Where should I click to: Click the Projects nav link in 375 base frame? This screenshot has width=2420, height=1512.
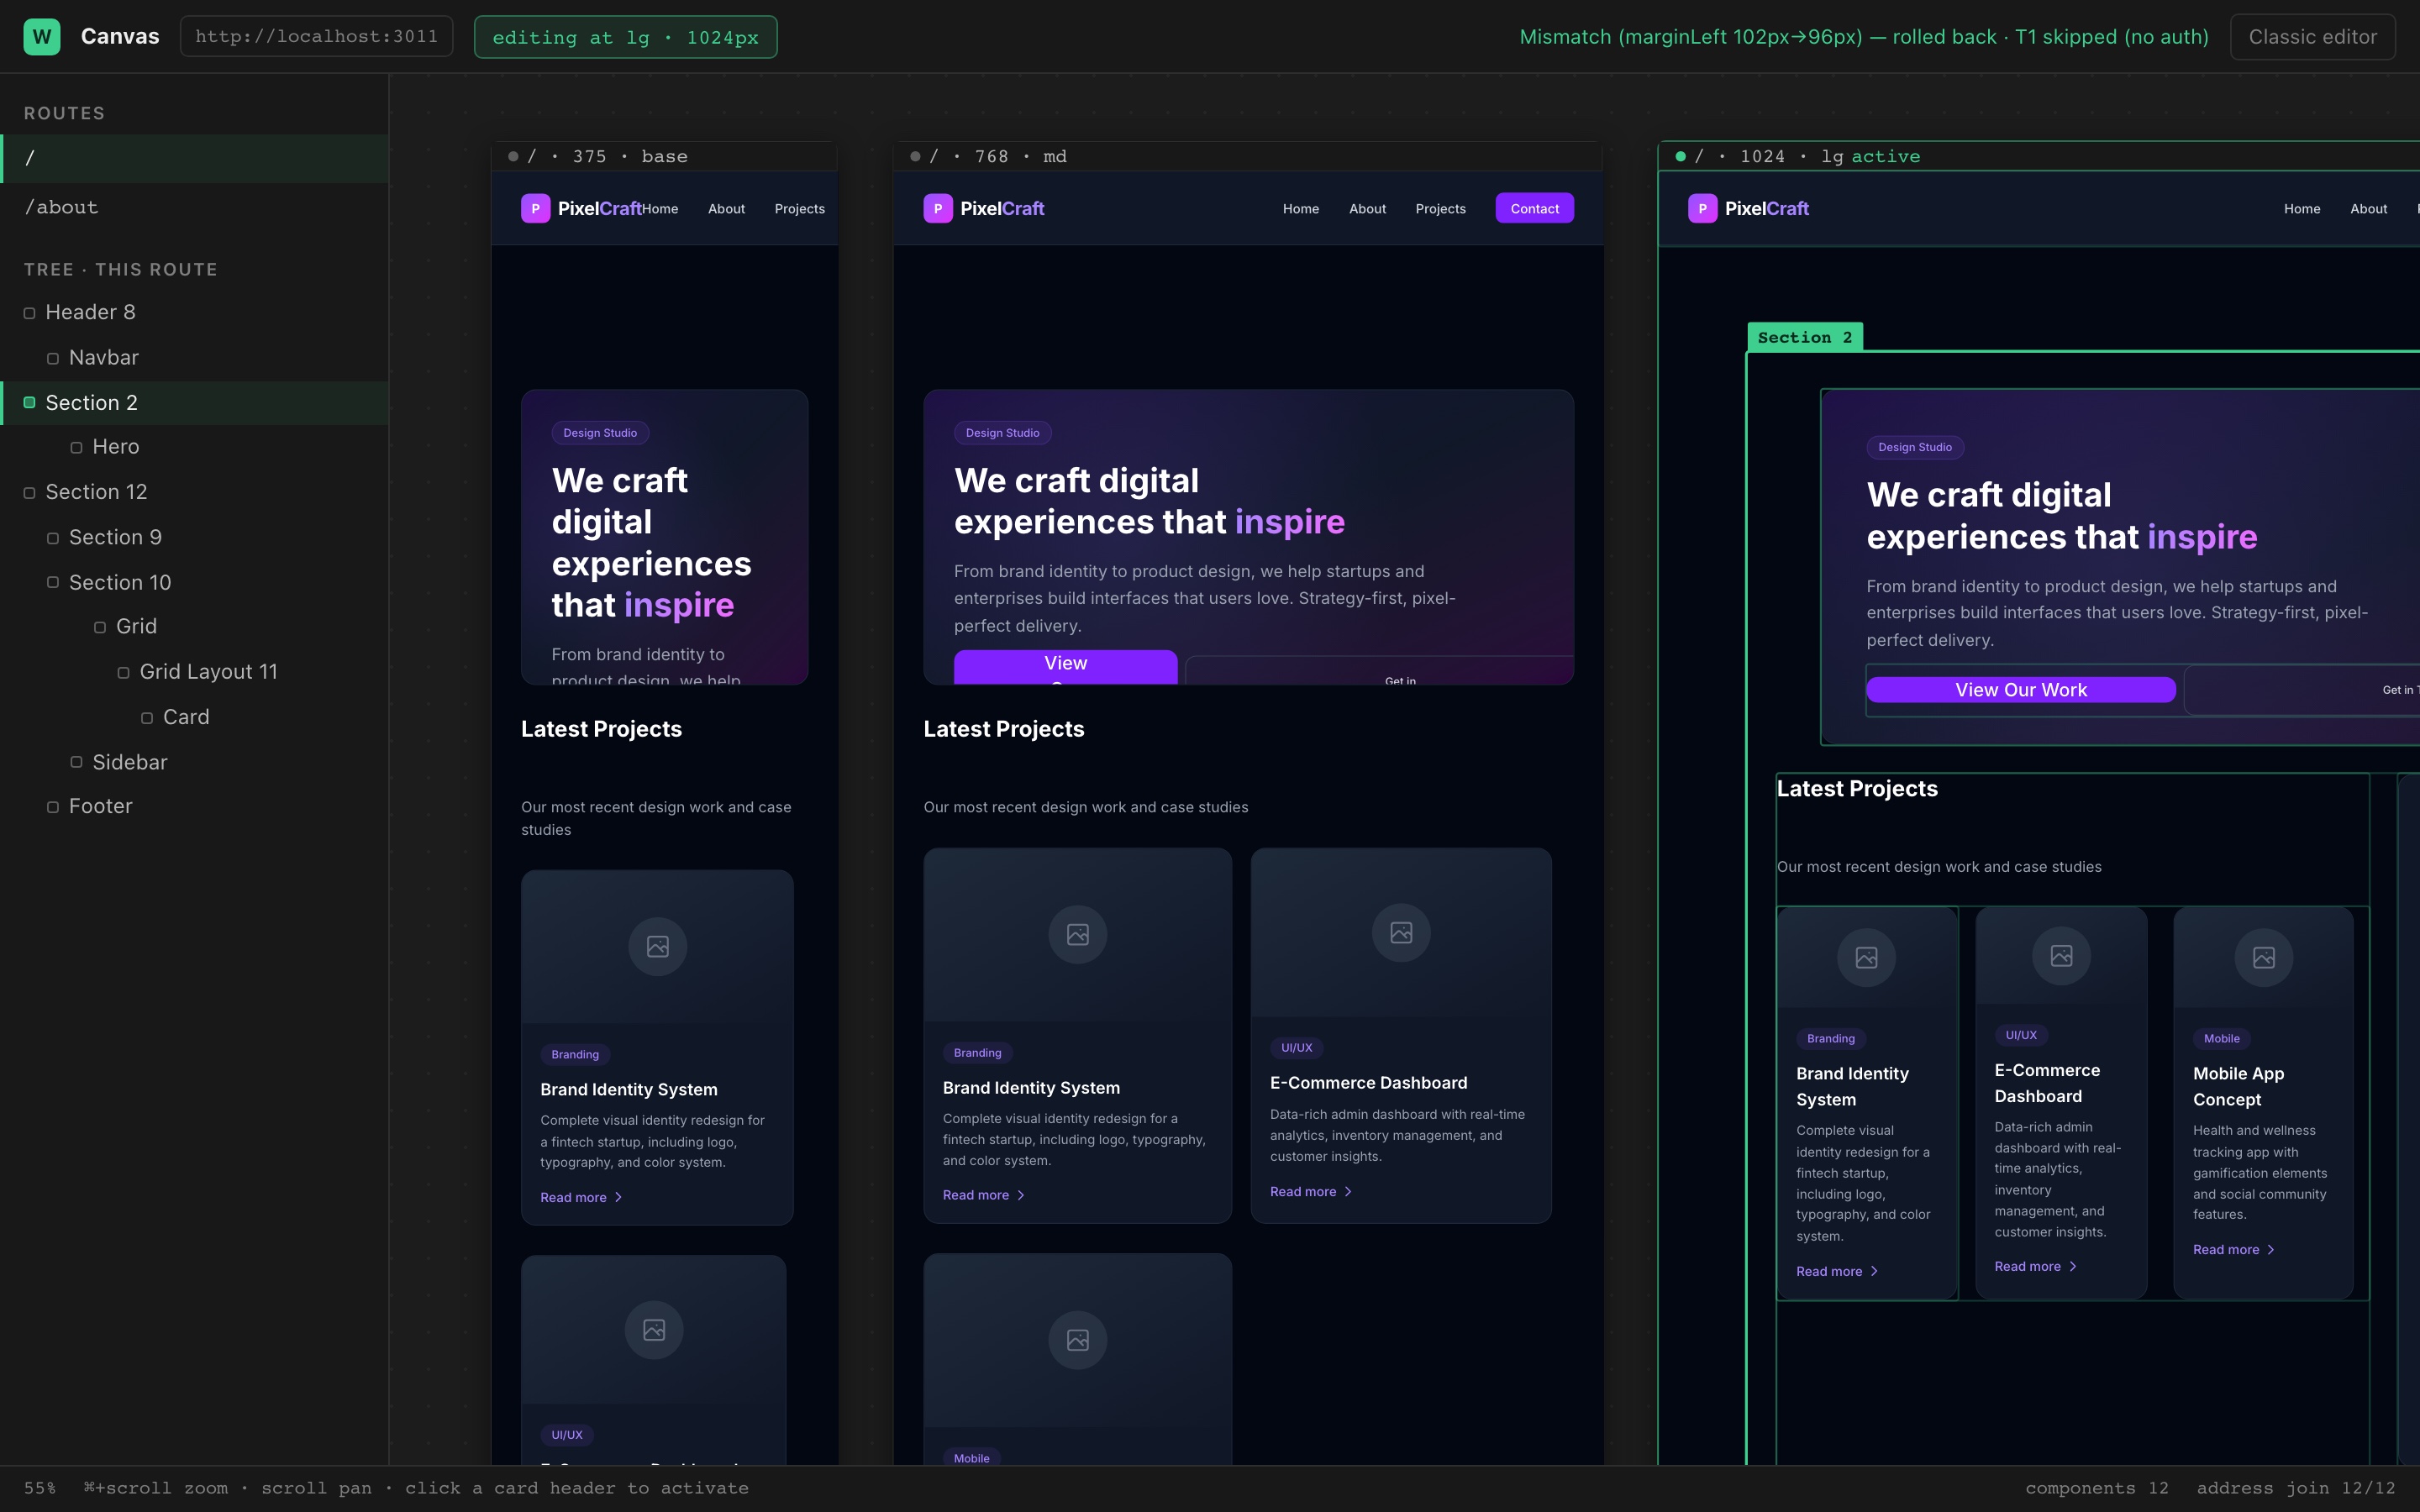point(799,209)
